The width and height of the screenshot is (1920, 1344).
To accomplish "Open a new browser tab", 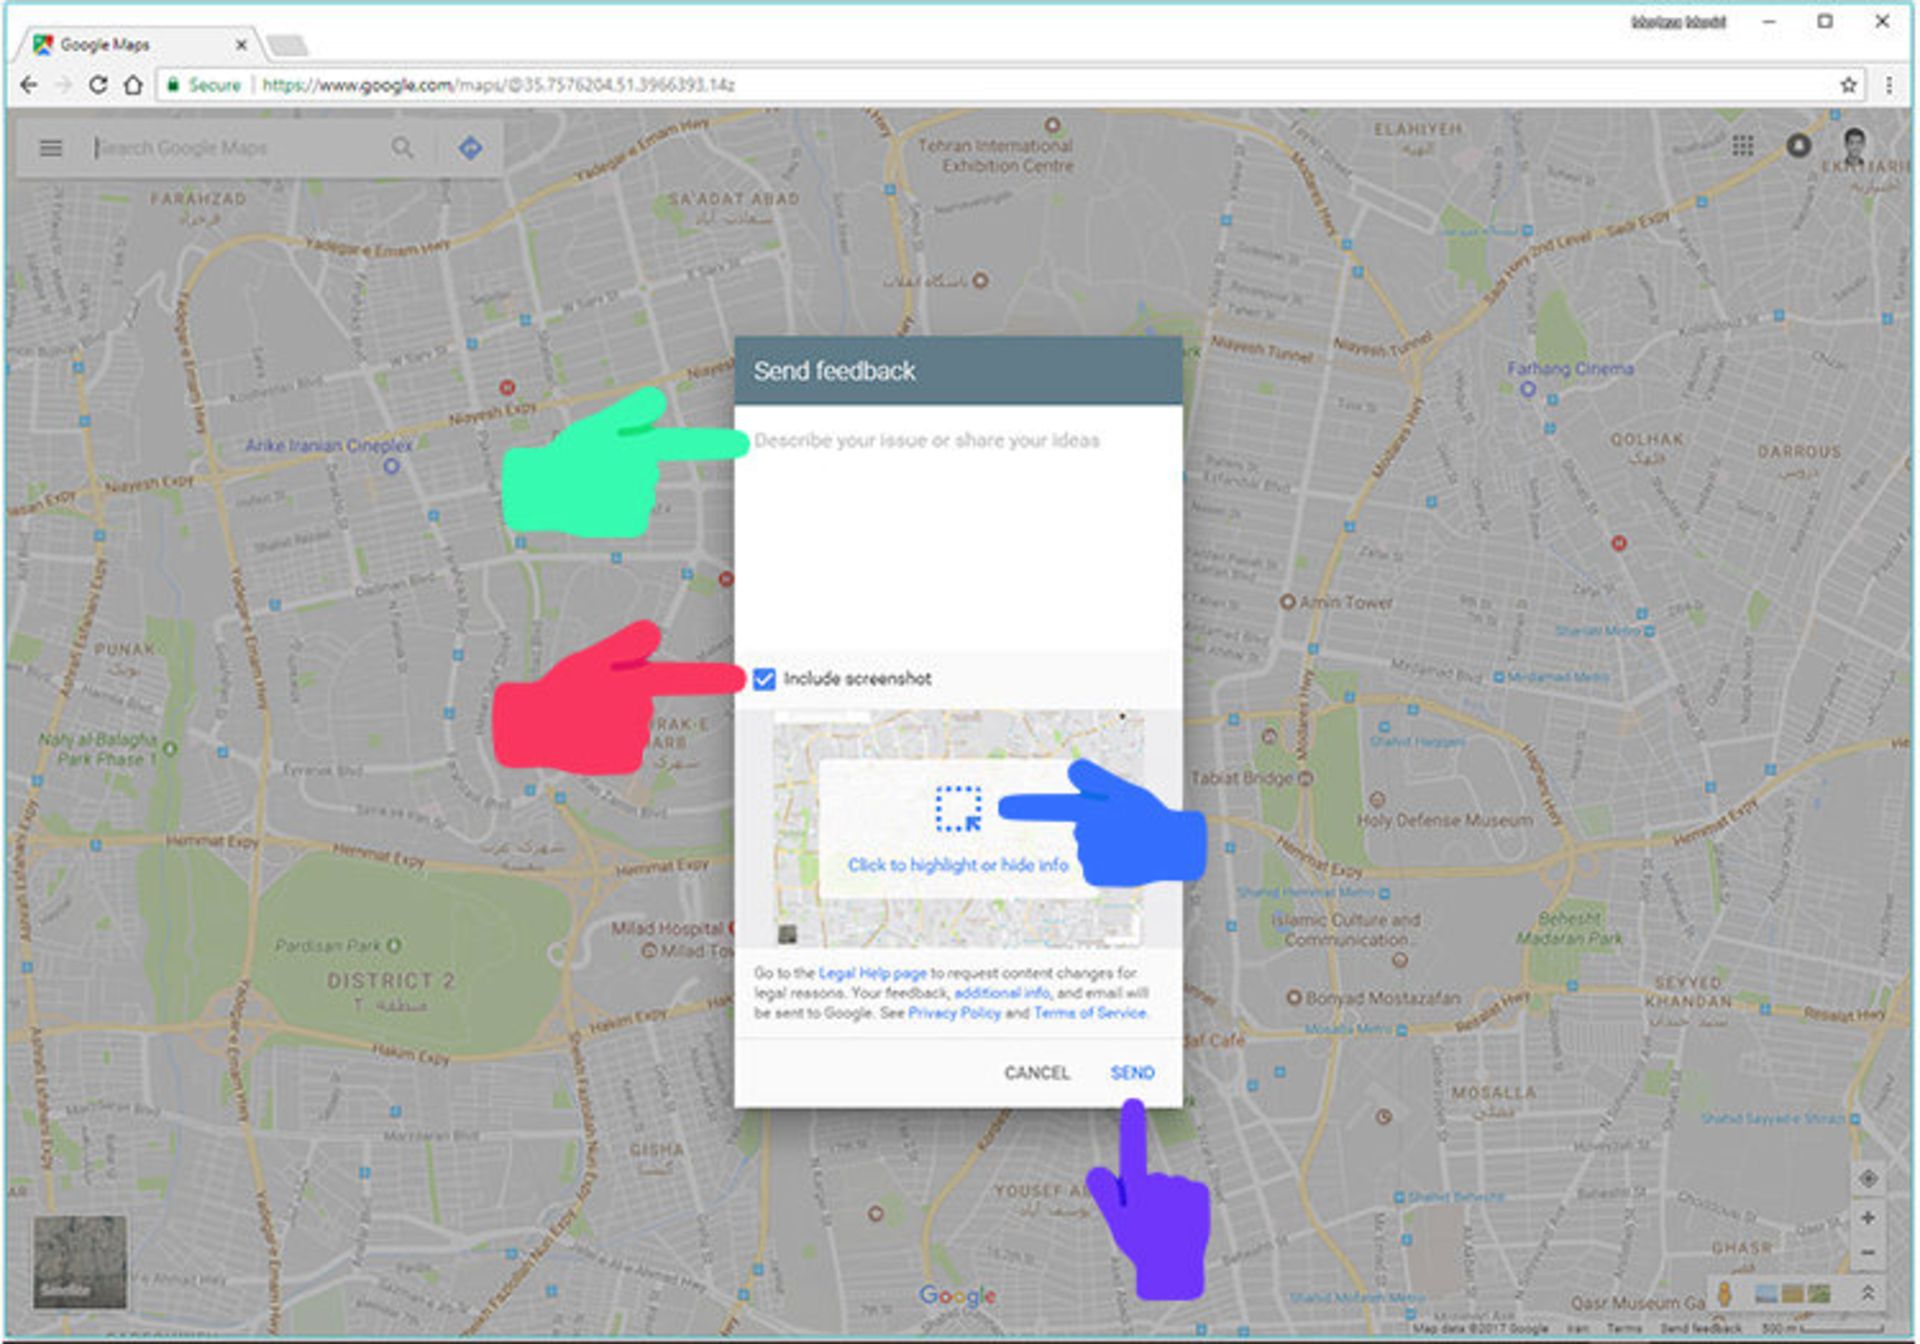I will pos(288,45).
